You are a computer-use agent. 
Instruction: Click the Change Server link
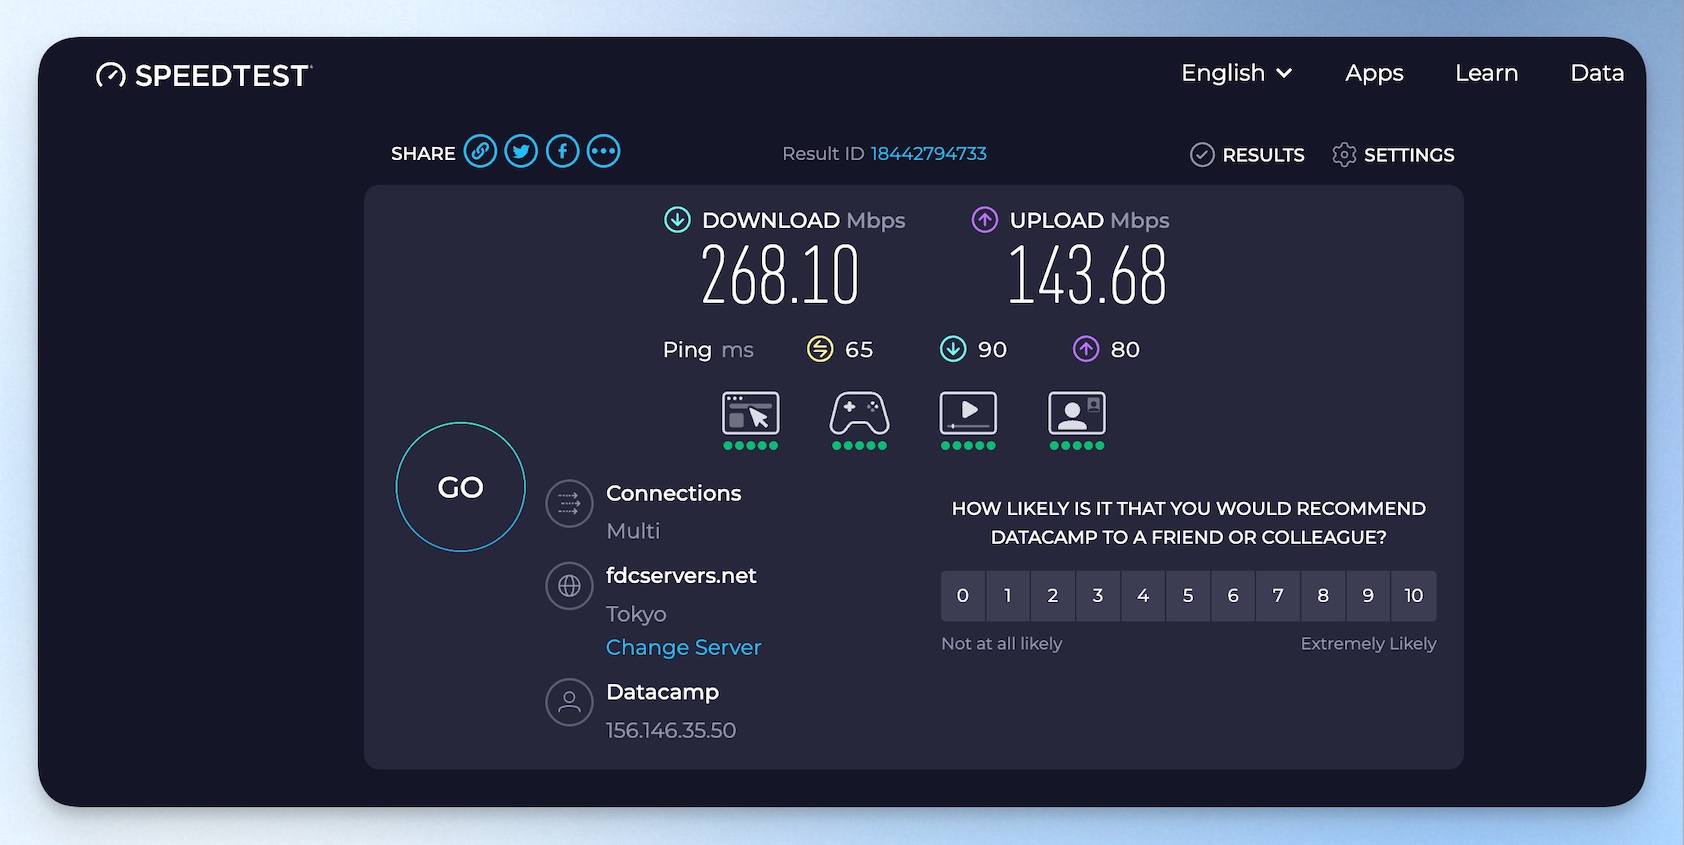point(683,647)
